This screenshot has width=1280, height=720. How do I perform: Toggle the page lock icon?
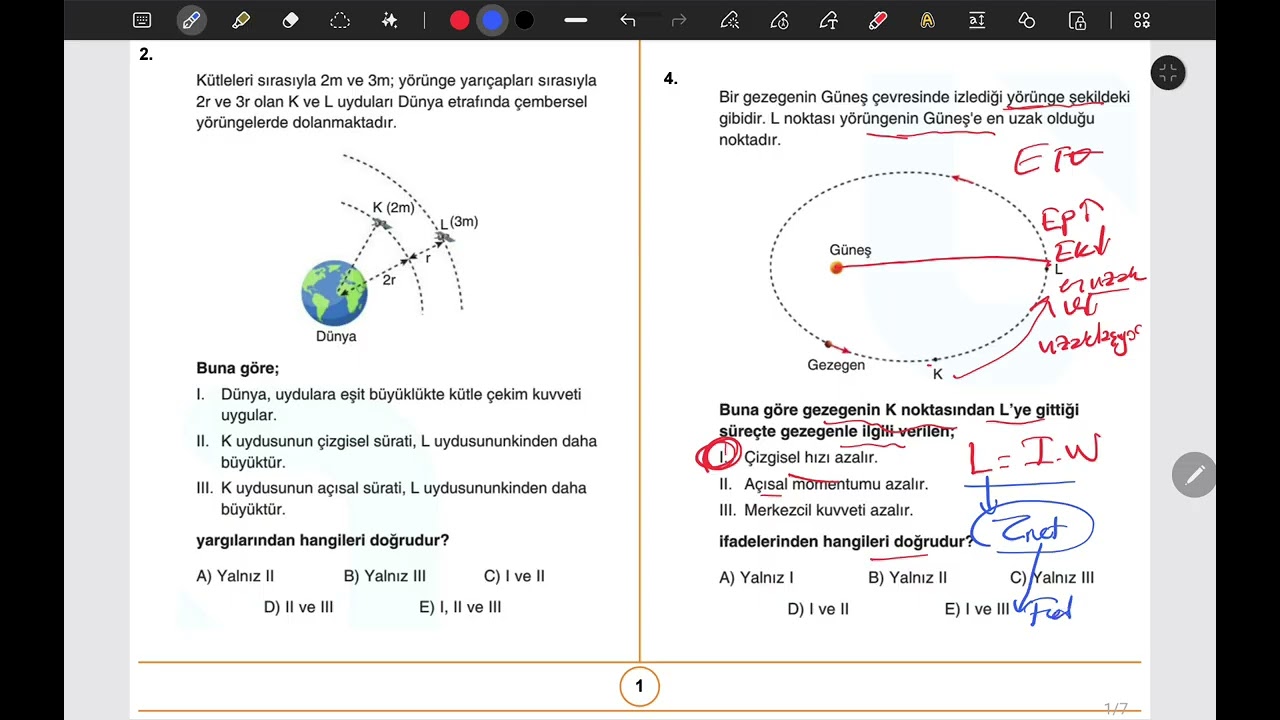point(1077,20)
